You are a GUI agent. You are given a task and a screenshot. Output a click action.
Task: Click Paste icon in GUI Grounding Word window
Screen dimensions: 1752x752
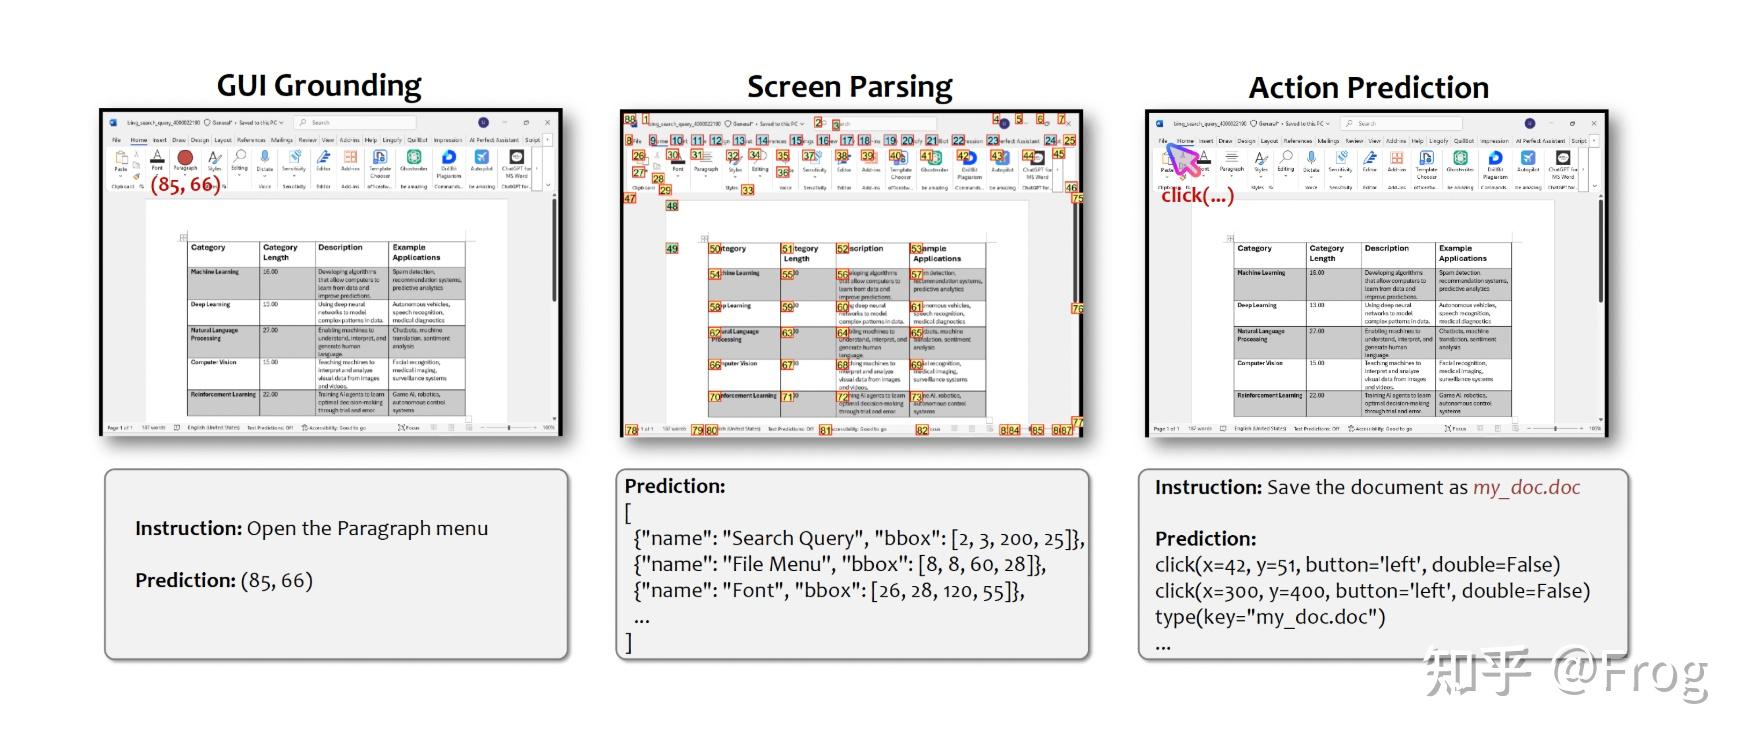(x=121, y=158)
